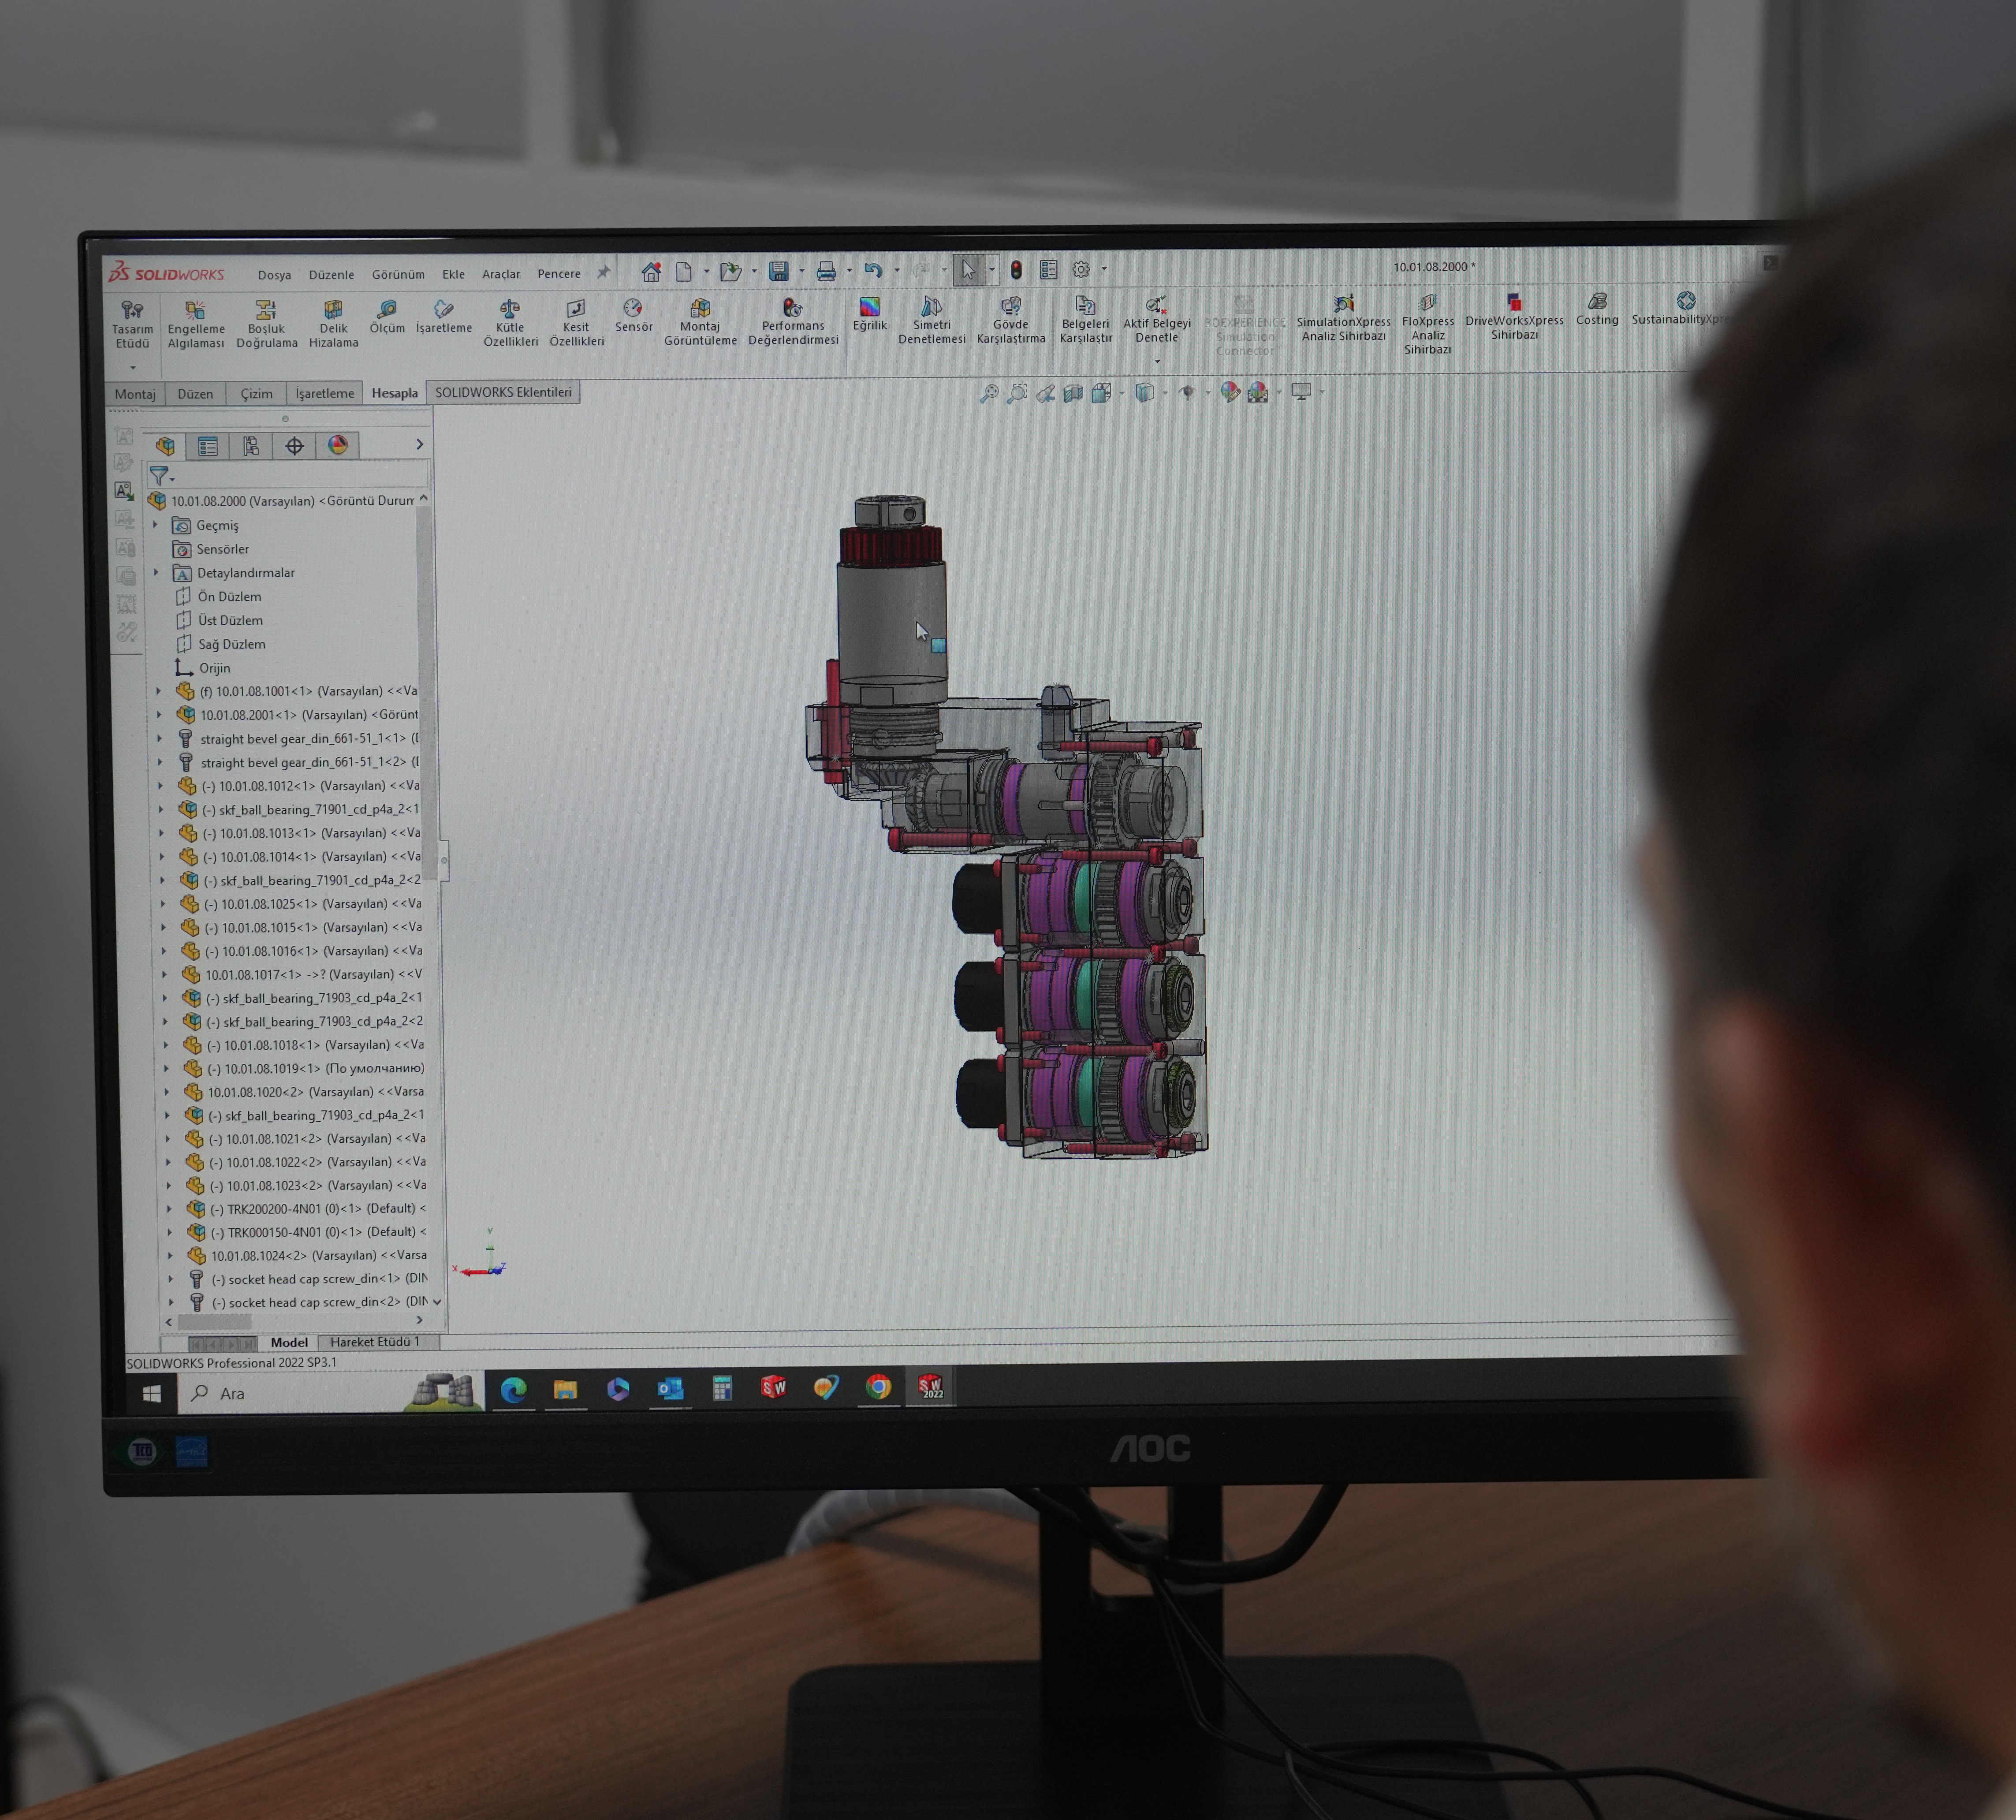Screen dimensions: 2016x1820
Task: Launch FloXpress Analiz Sihirbazı
Action: (1427, 324)
